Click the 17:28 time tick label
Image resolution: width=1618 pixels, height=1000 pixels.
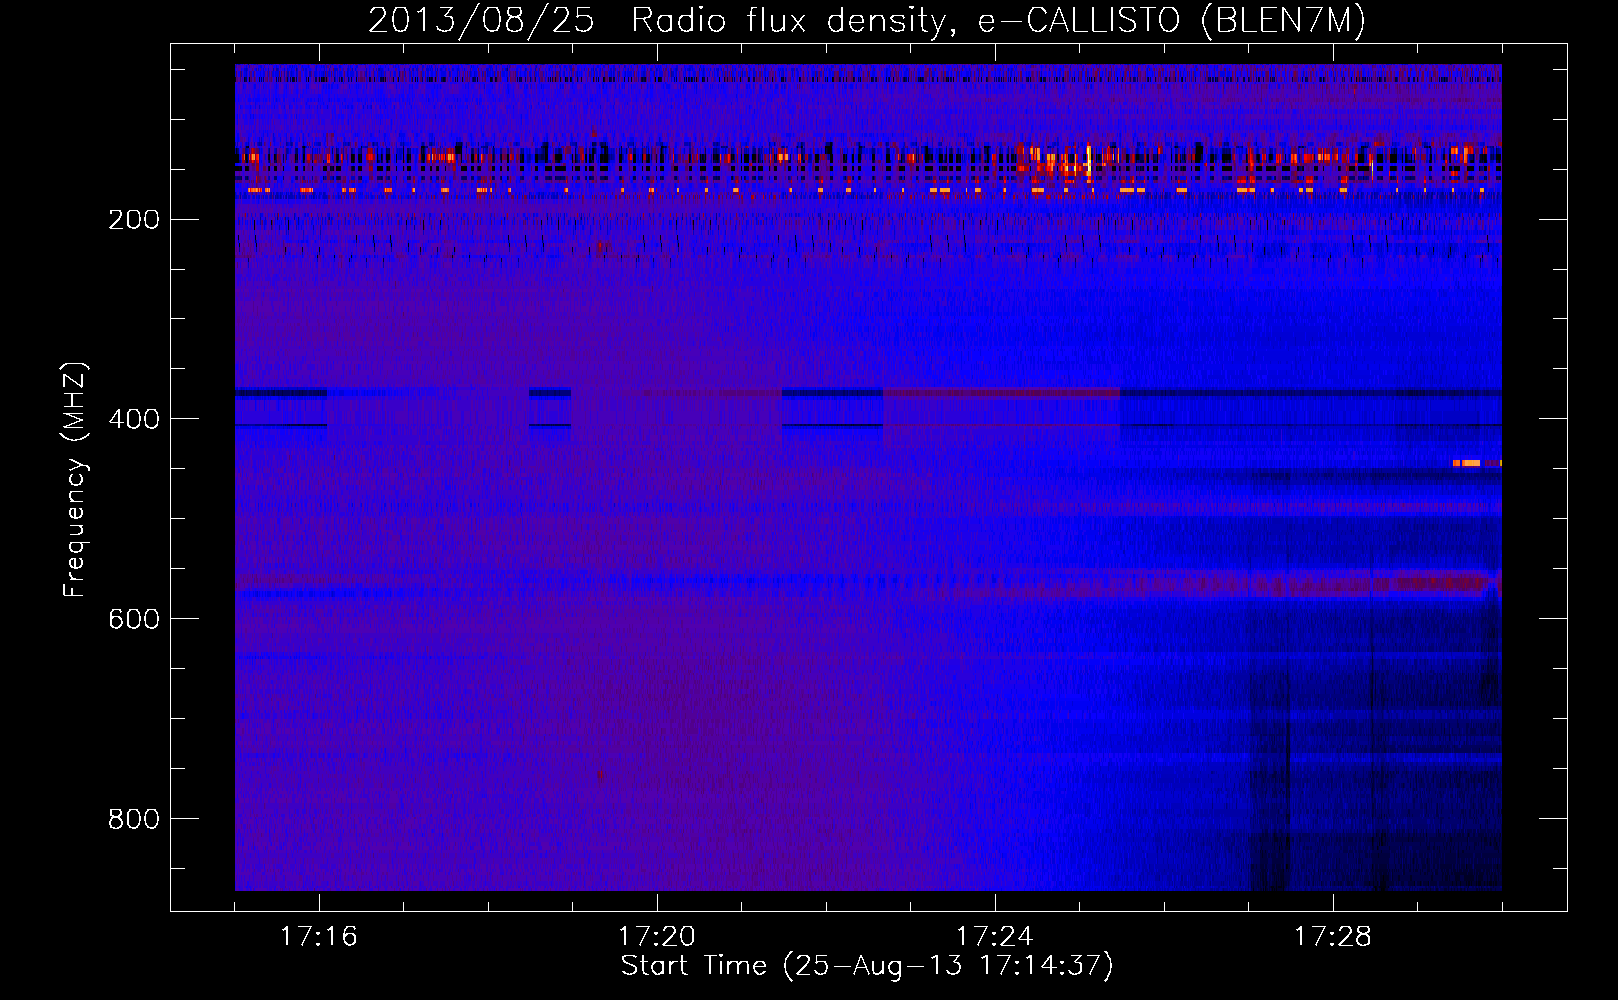(1333, 936)
